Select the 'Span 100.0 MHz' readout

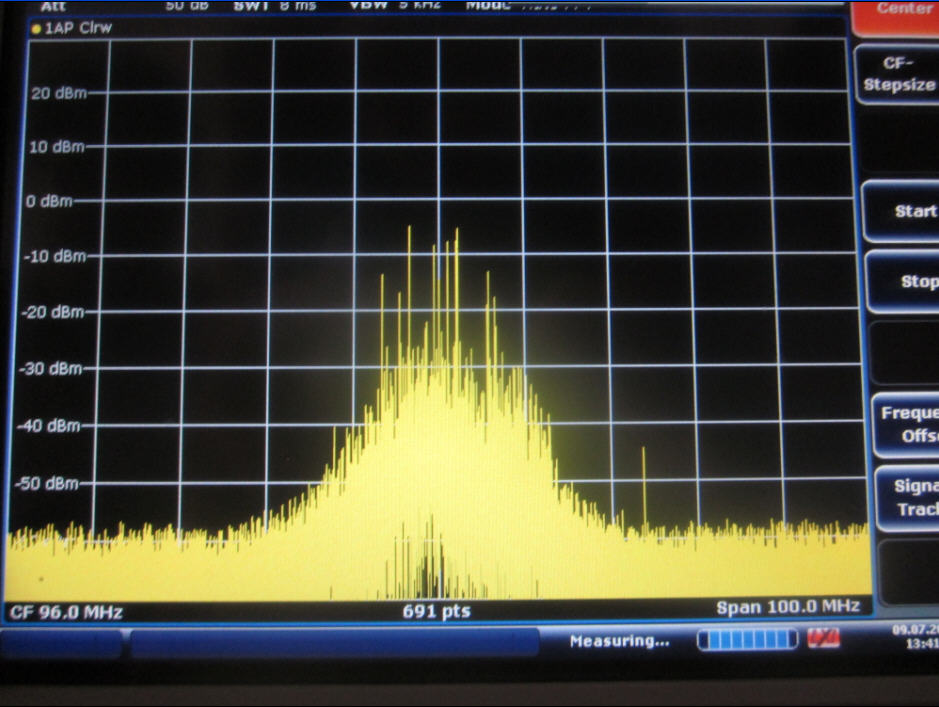[788, 607]
